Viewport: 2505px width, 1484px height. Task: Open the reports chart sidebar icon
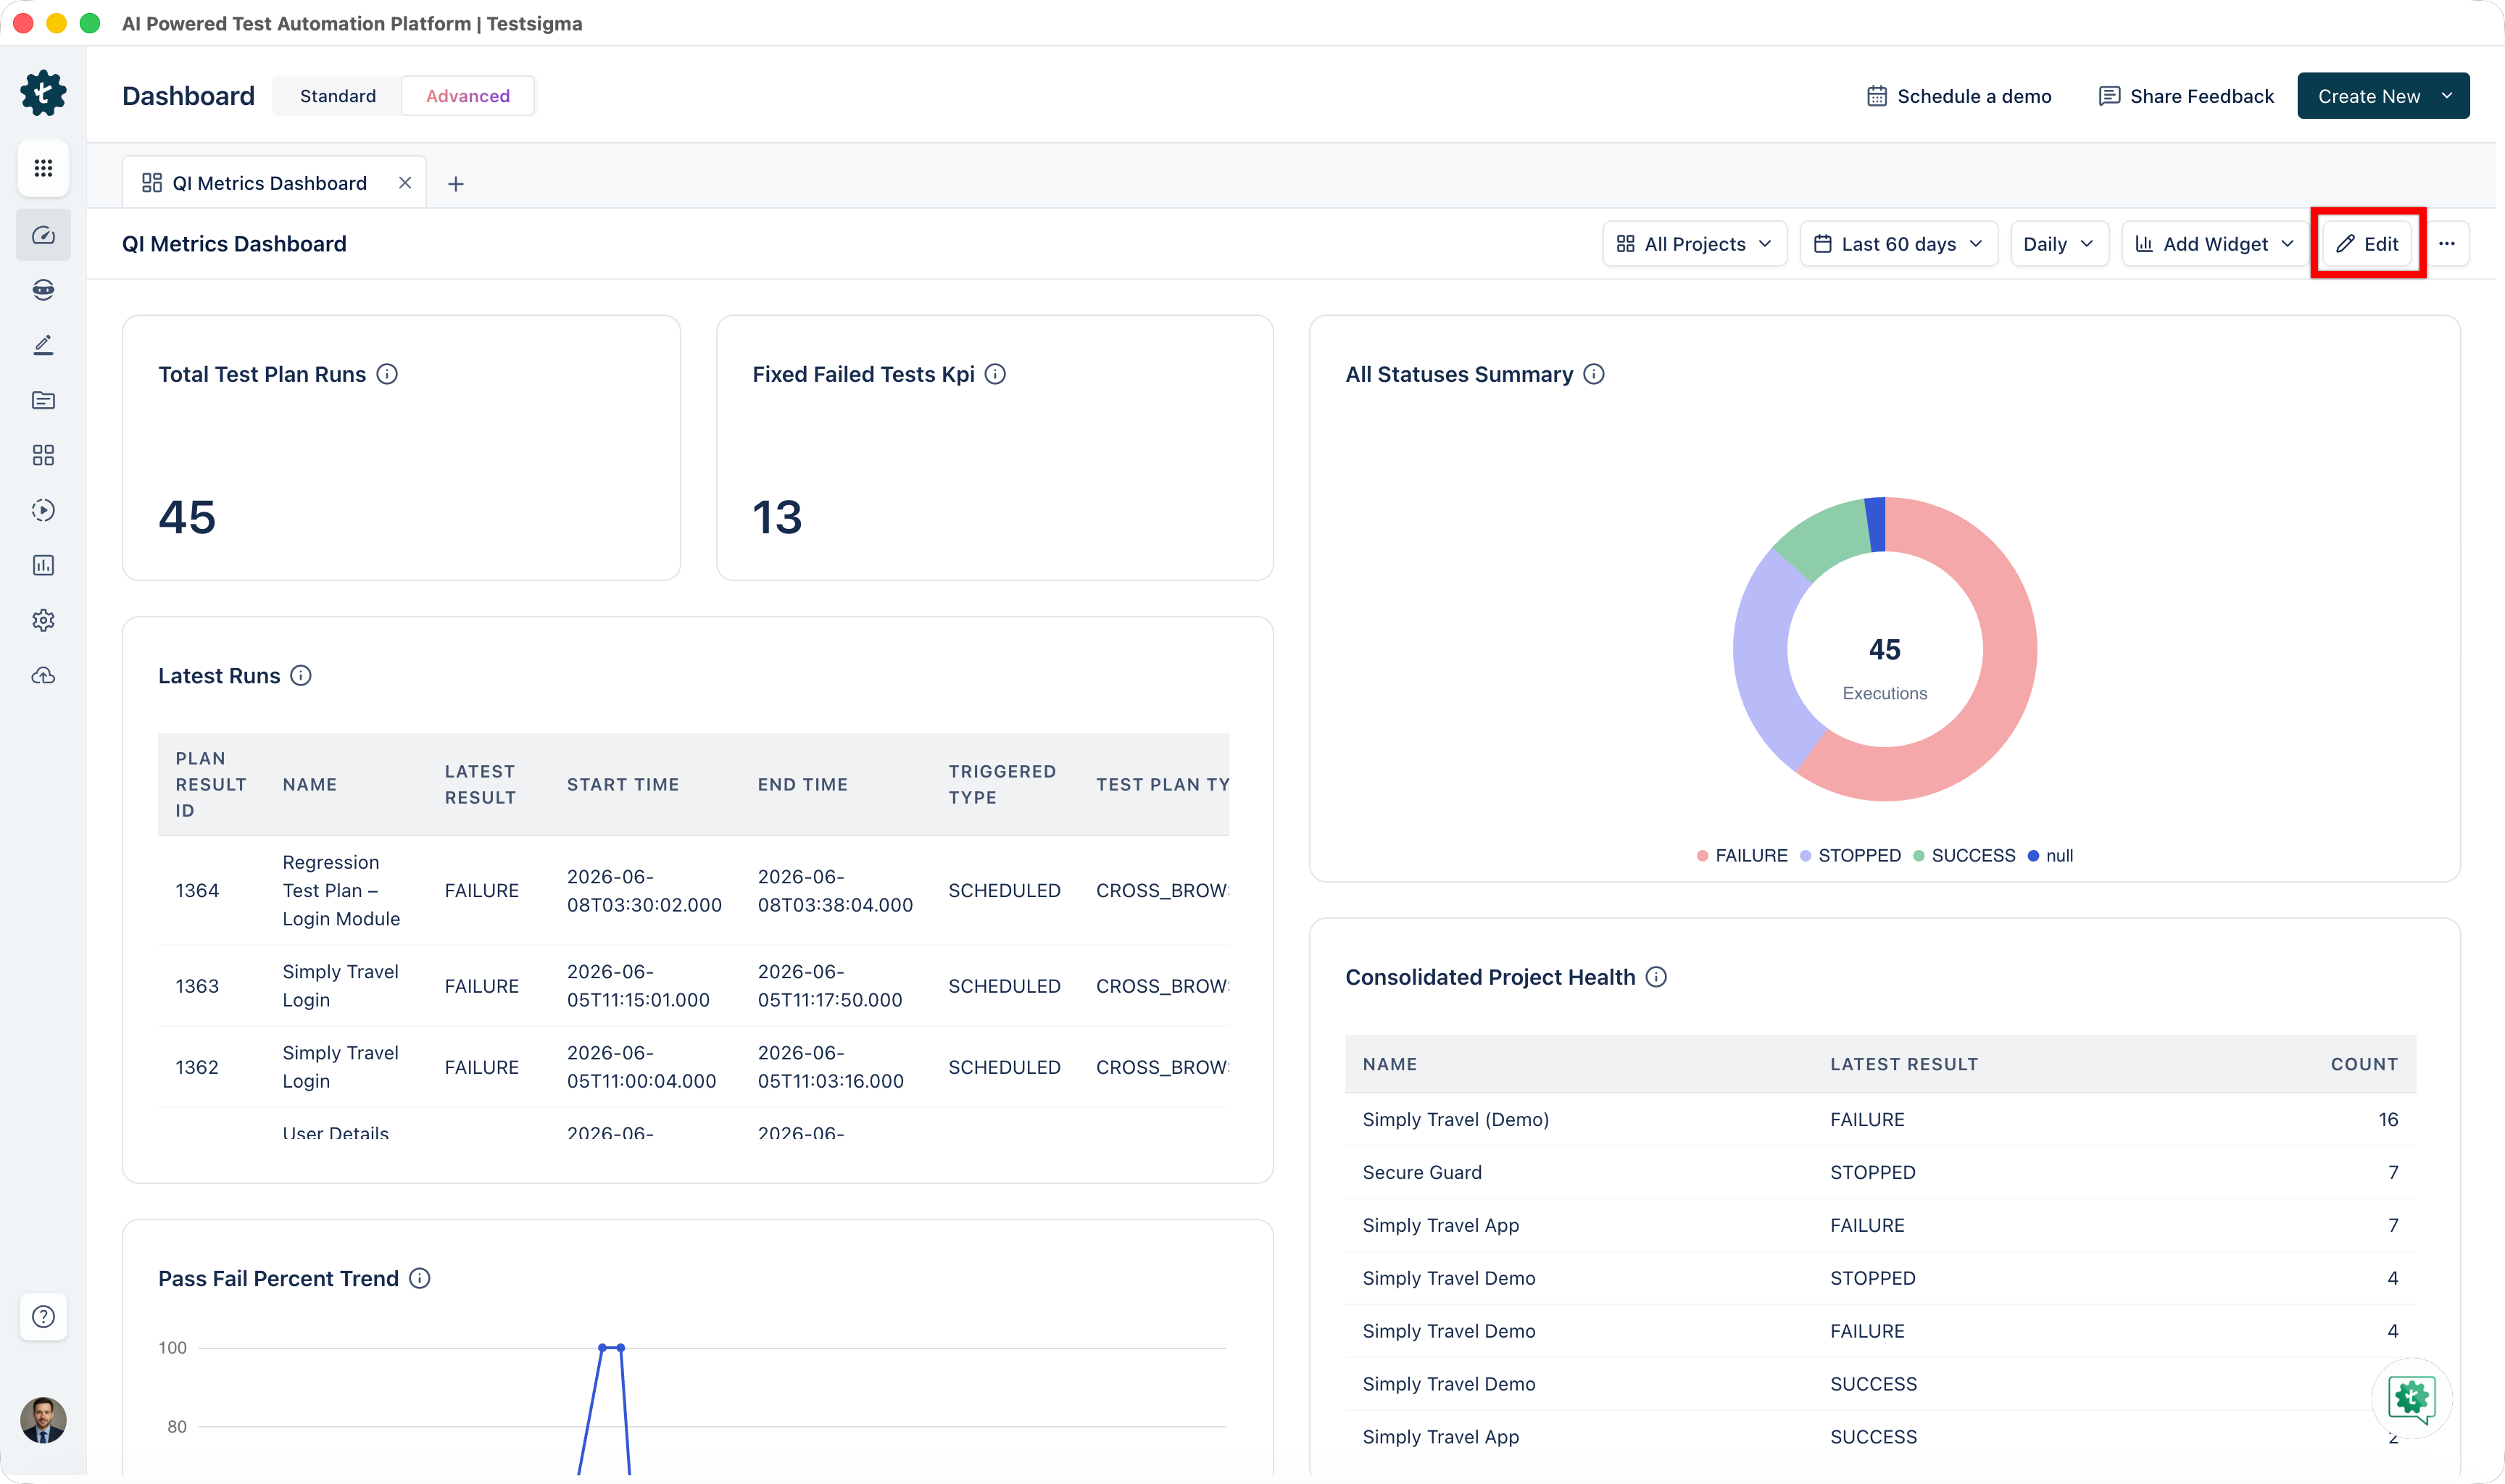pyautogui.click(x=43, y=565)
